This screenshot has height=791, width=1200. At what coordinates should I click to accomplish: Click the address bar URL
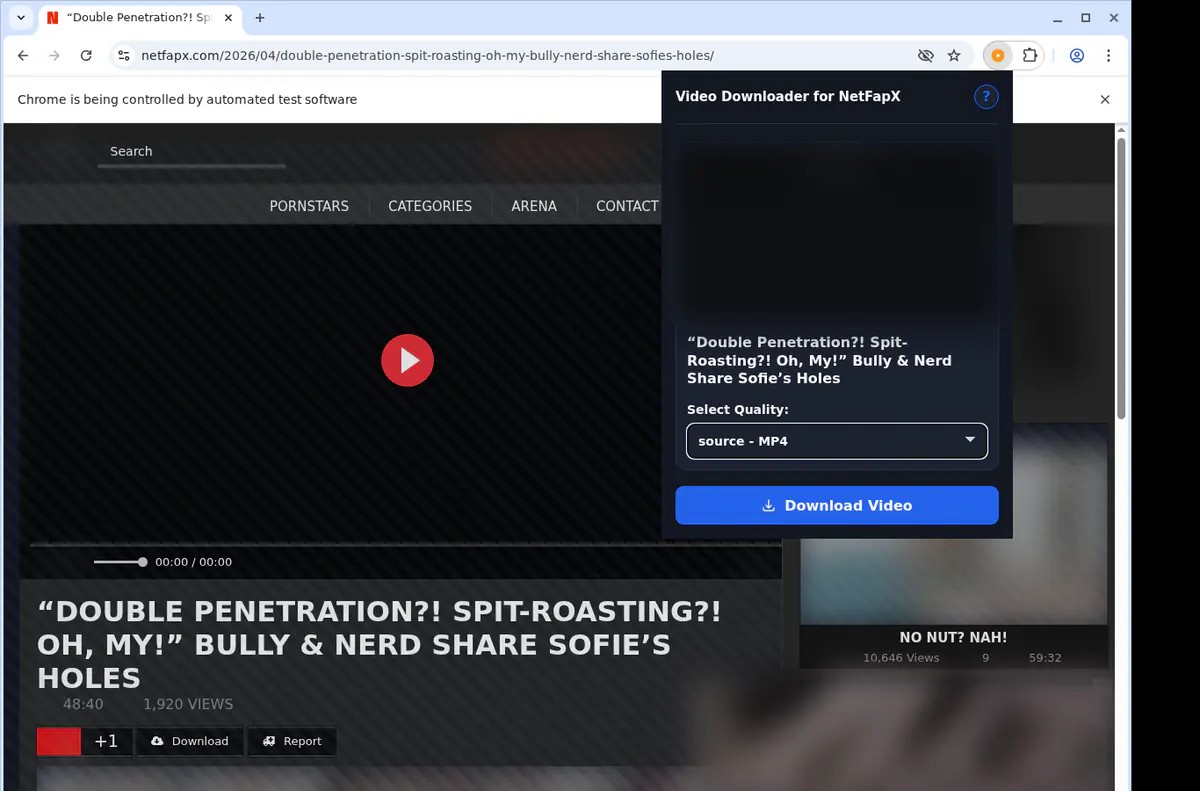point(427,56)
